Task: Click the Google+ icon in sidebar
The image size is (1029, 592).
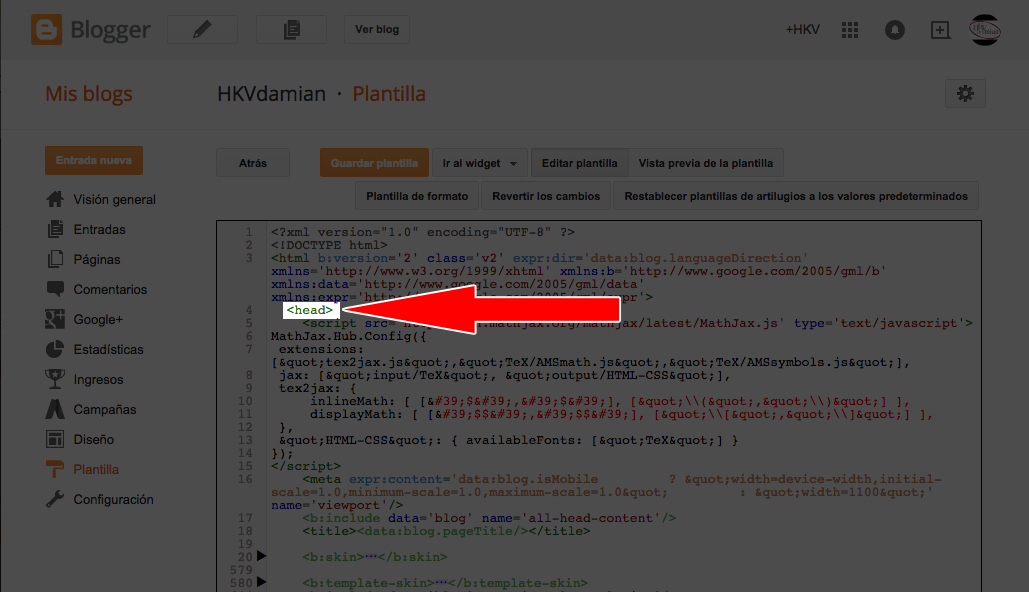Action: pos(55,319)
